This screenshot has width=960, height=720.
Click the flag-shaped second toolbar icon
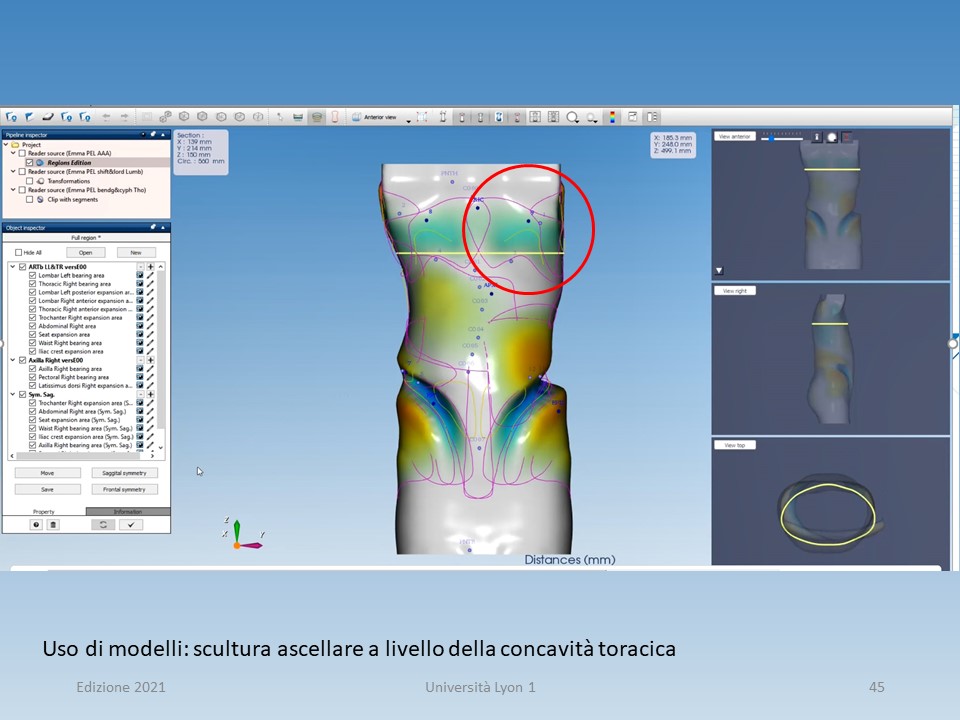point(29,117)
